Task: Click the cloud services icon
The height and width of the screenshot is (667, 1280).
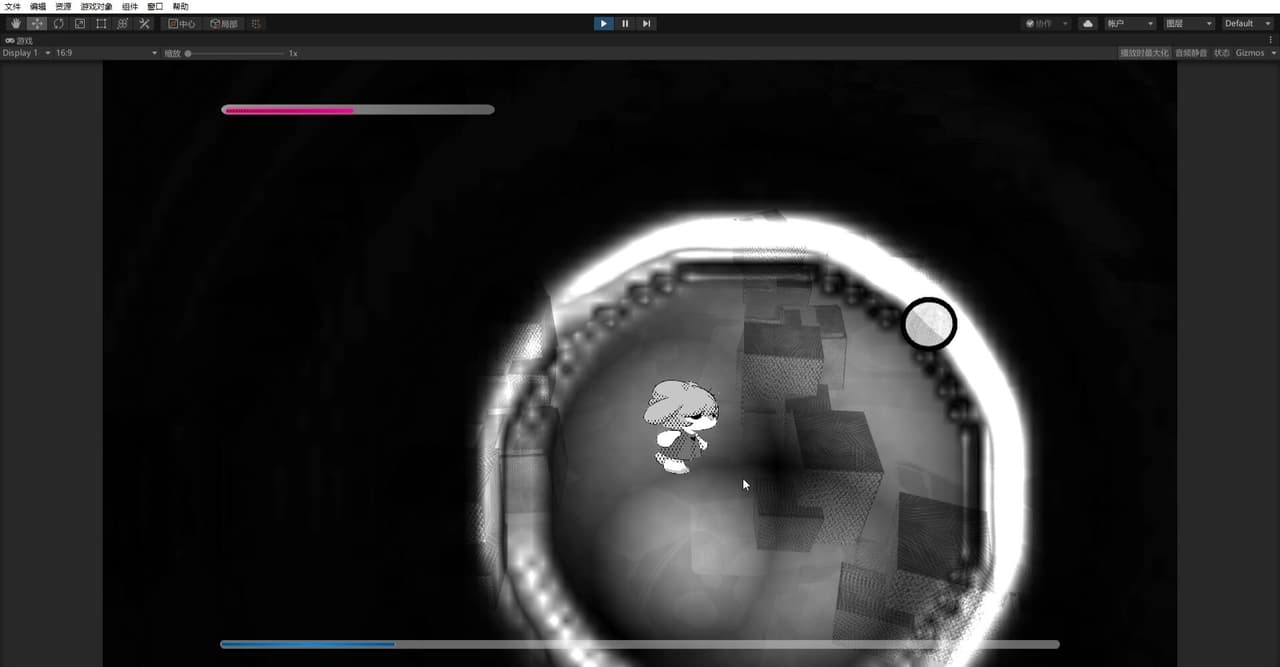Action: pyautogui.click(x=1088, y=23)
